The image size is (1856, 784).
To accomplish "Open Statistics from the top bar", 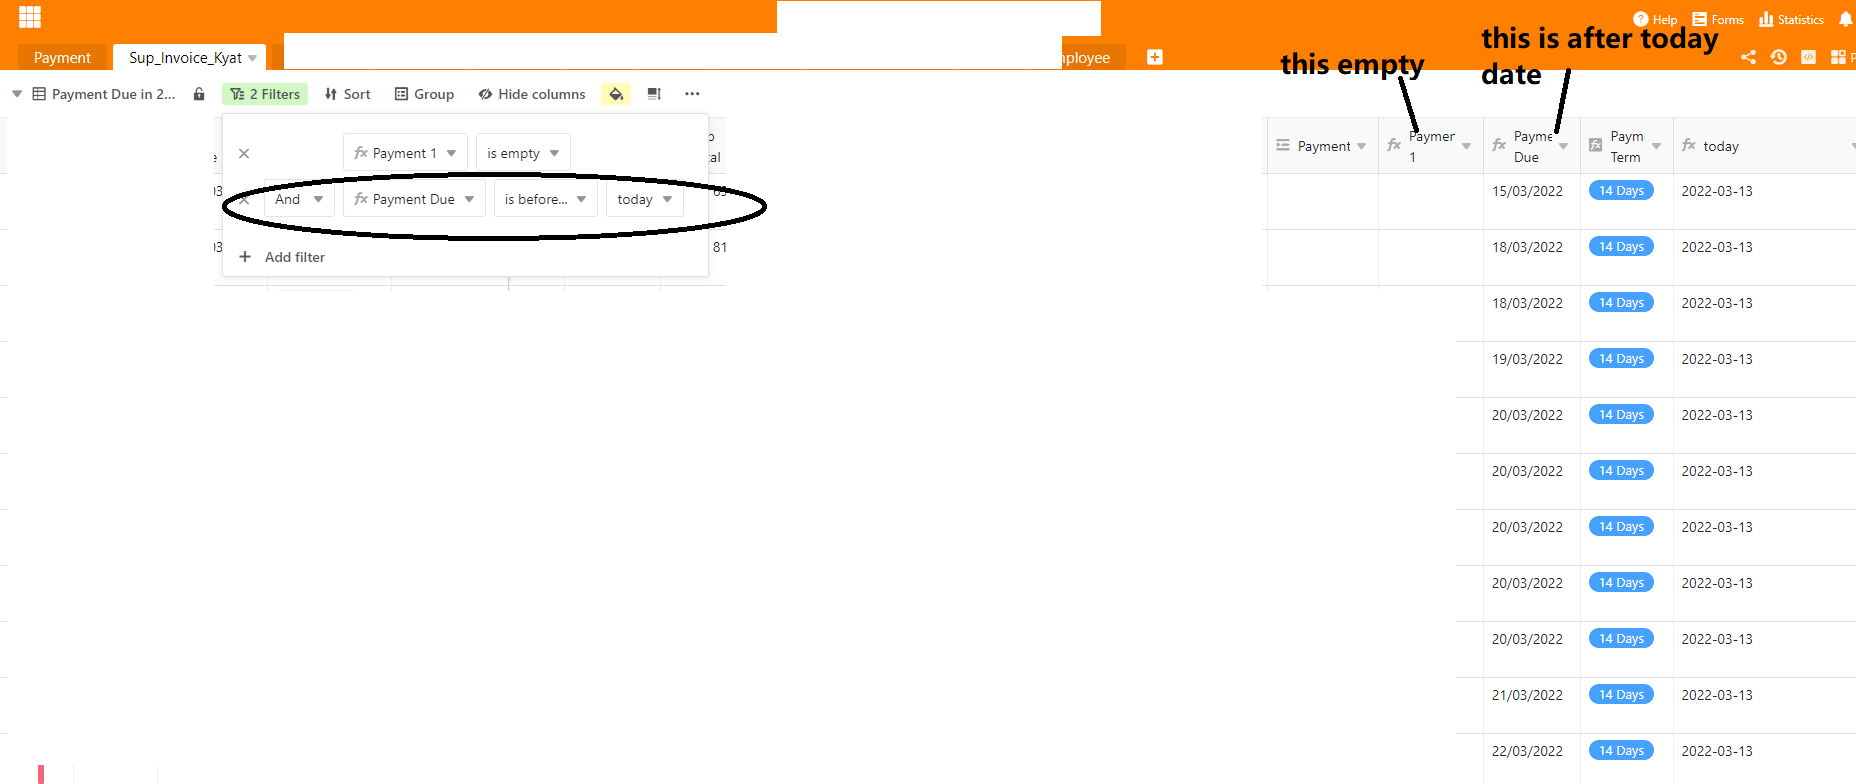I will [x=1791, y=19].
